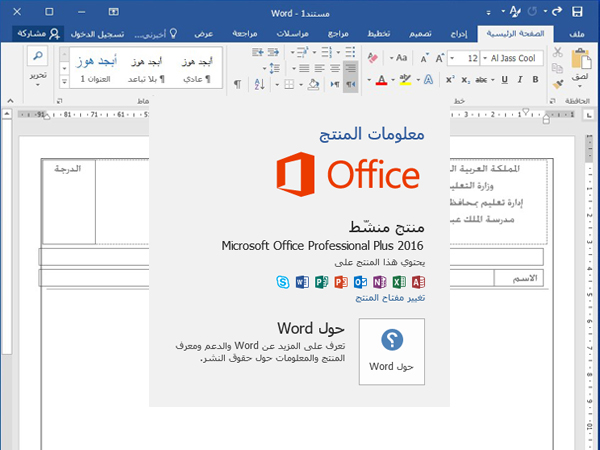Click the Save icon in title bar
This screenshot has width=600, height=450.
577,12
